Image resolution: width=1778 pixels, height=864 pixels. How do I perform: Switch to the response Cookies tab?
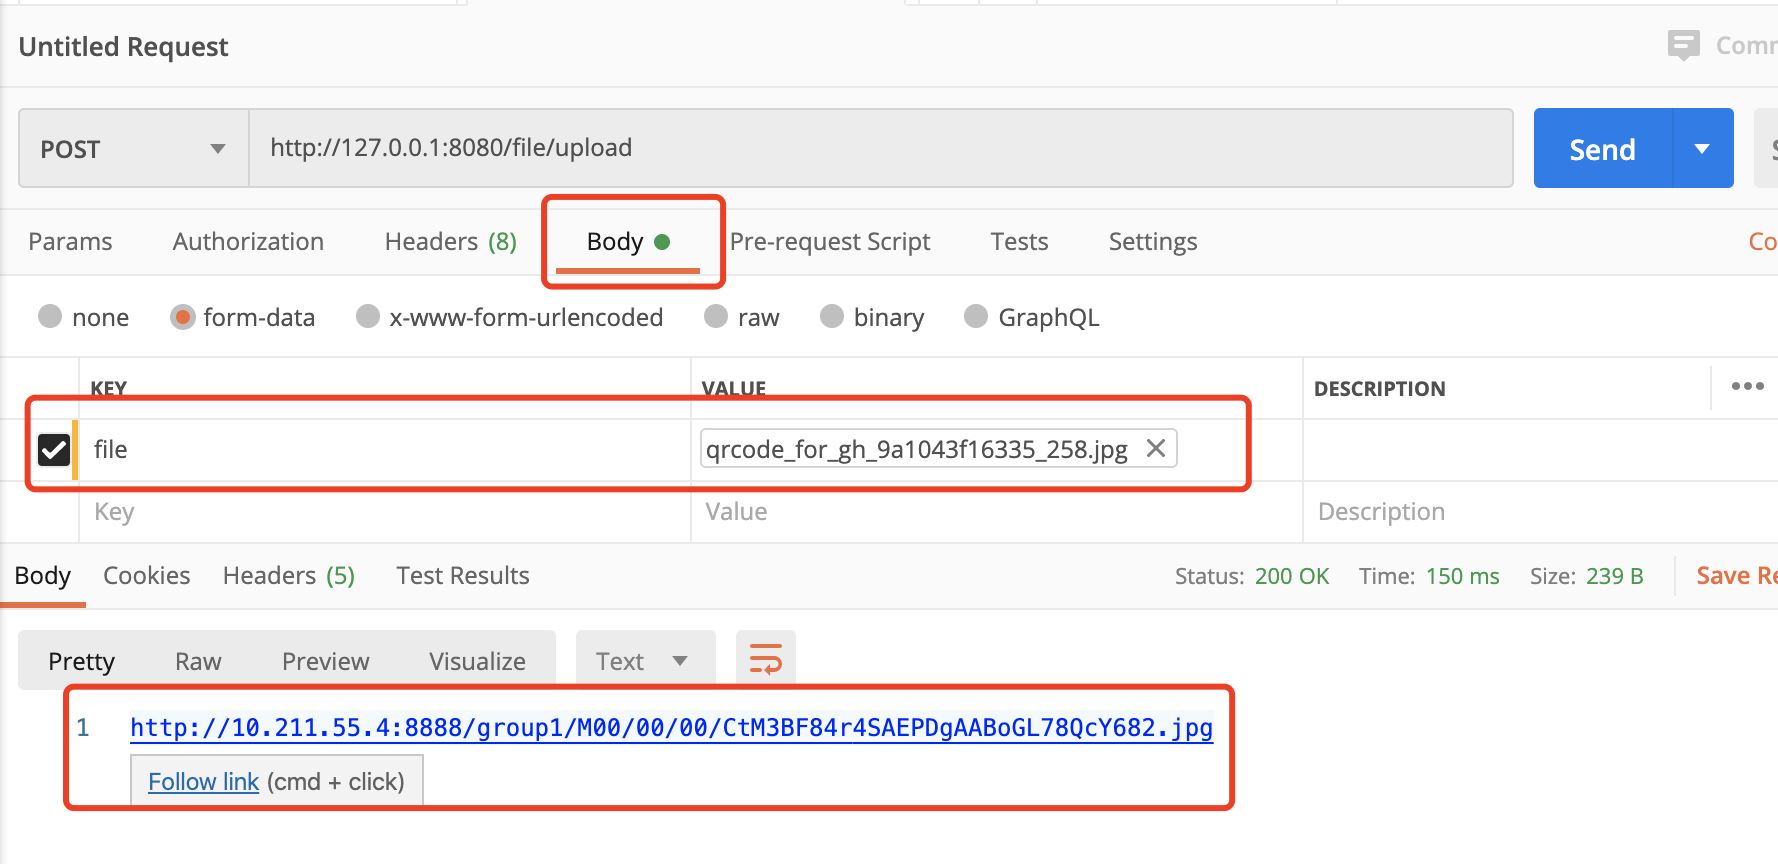(146, 576)
